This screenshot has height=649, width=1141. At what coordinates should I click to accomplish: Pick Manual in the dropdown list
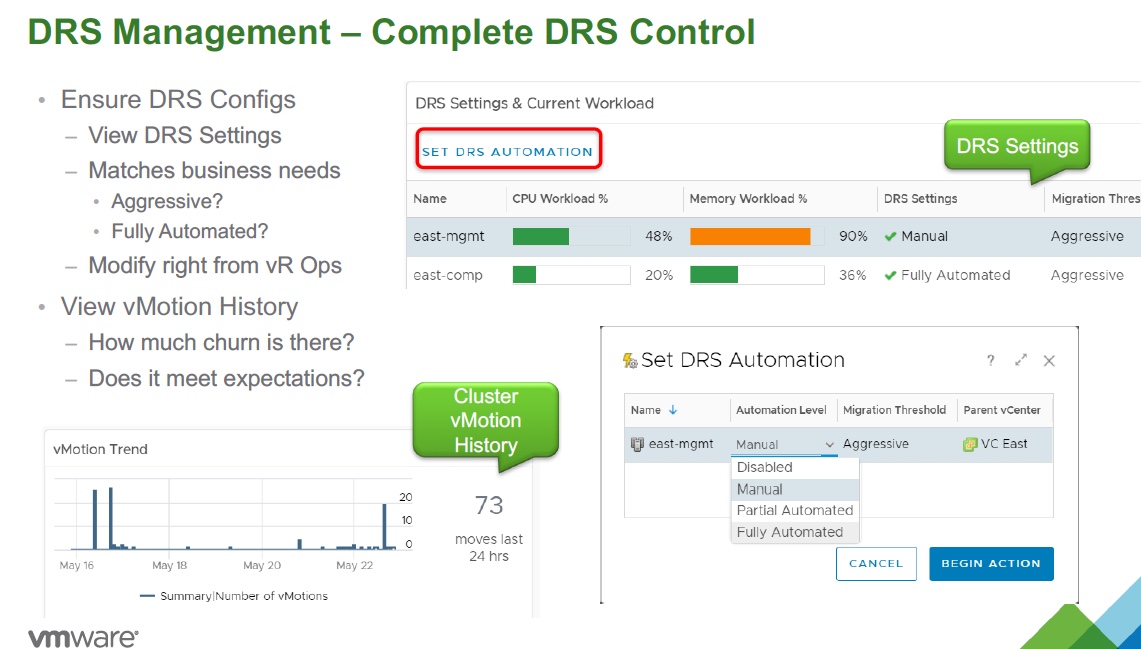coord(760,489)
